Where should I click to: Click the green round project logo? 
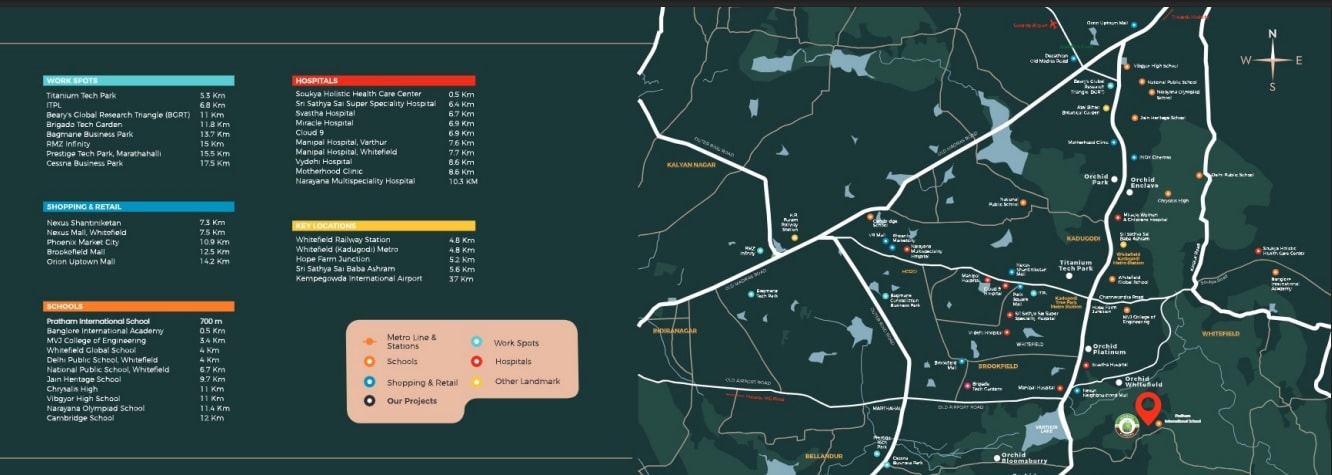[x=1128, y=426]
